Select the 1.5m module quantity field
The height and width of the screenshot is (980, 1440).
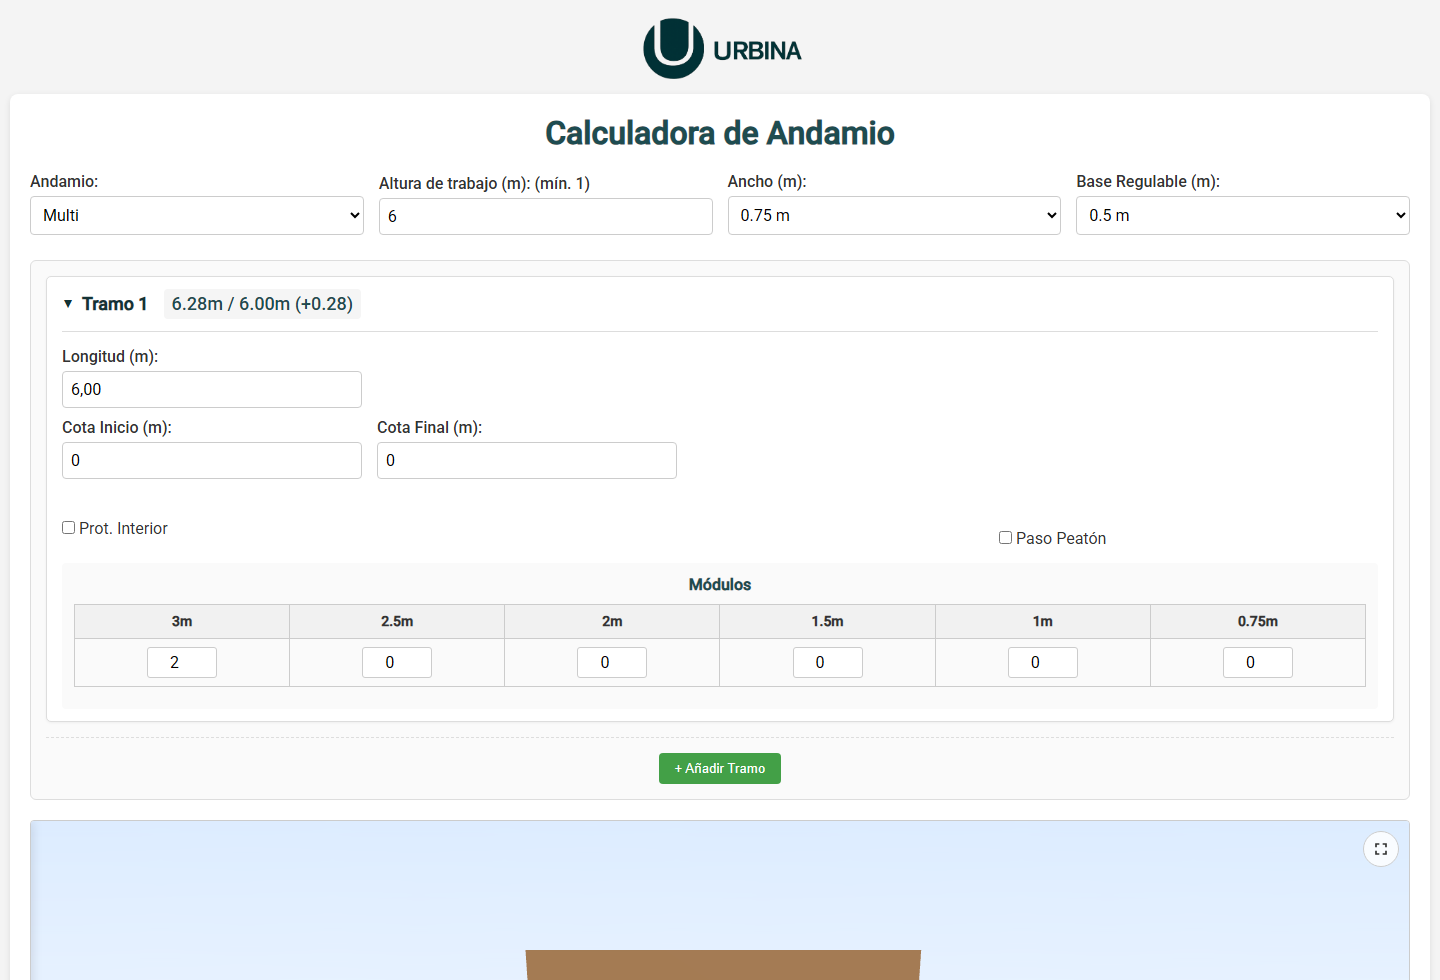(x=828, y=663)
